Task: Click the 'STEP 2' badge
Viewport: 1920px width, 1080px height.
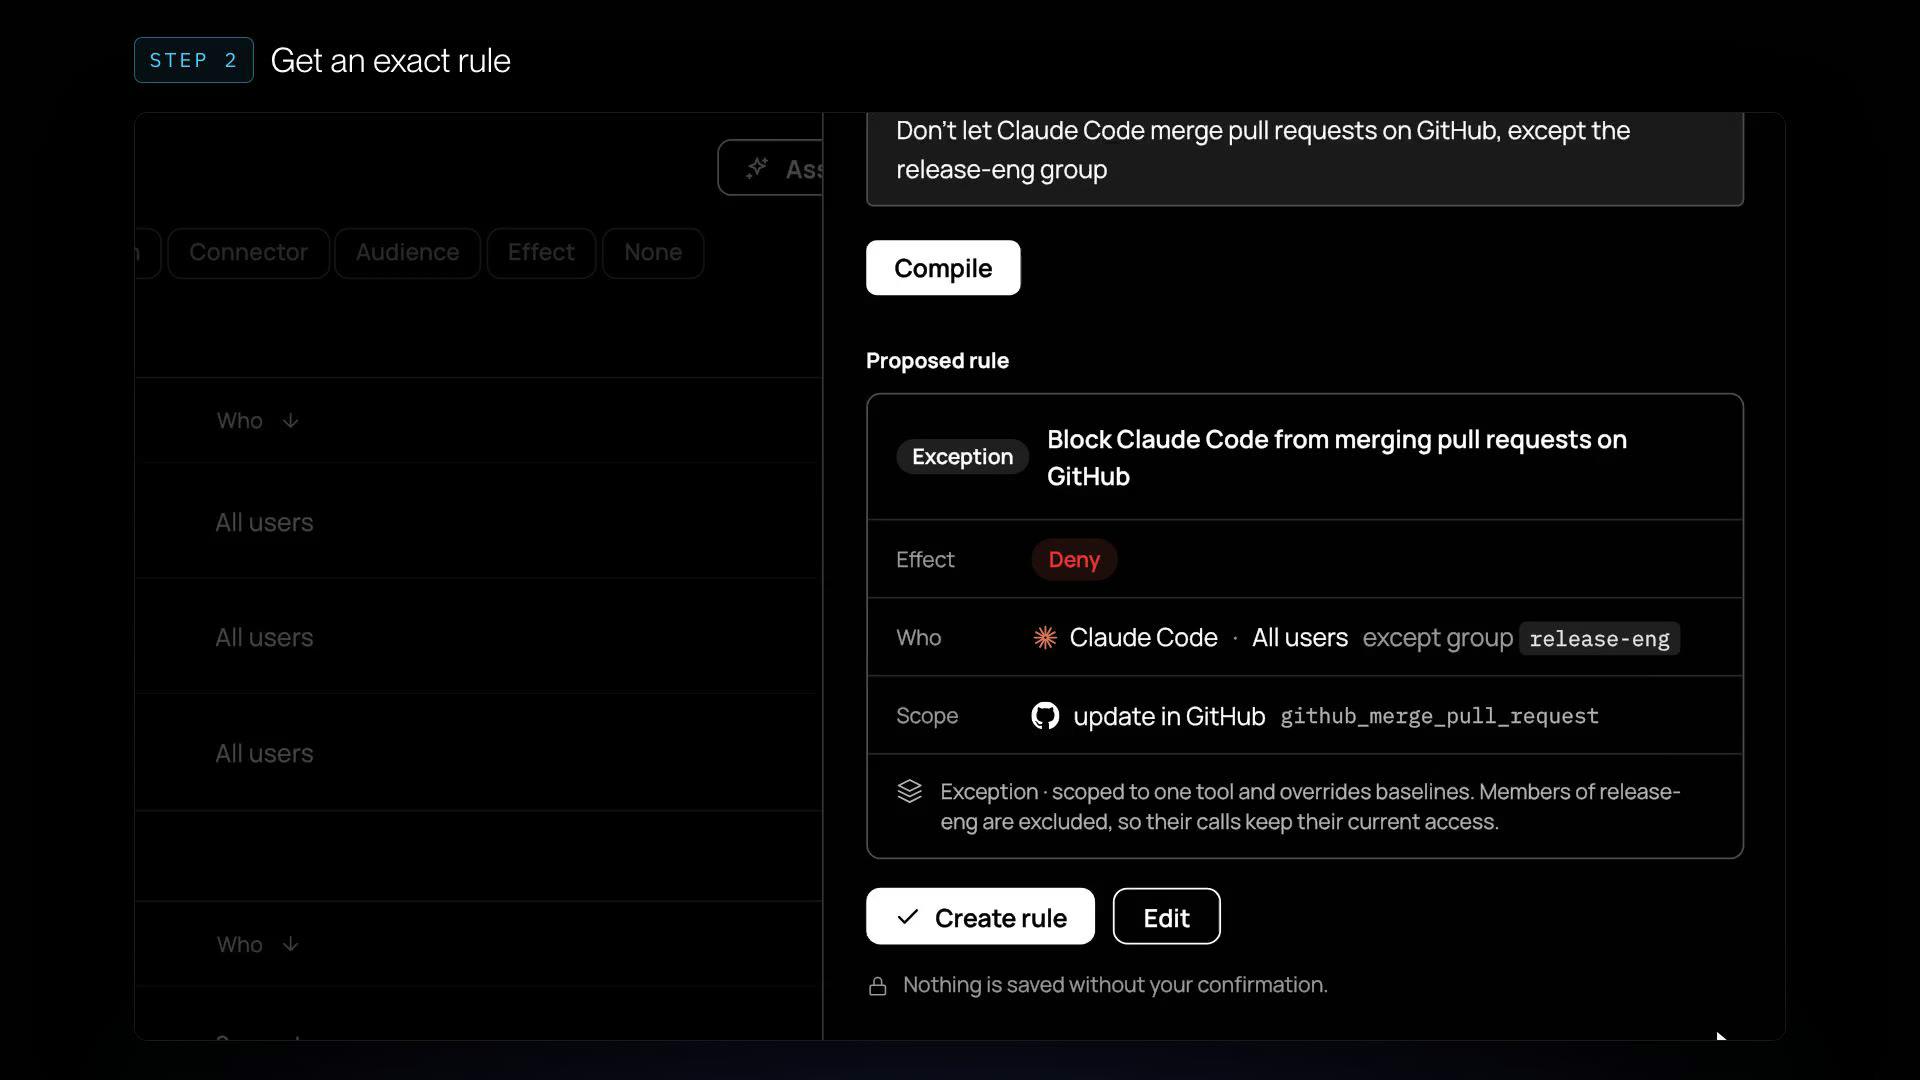Action: click(194, 60)
